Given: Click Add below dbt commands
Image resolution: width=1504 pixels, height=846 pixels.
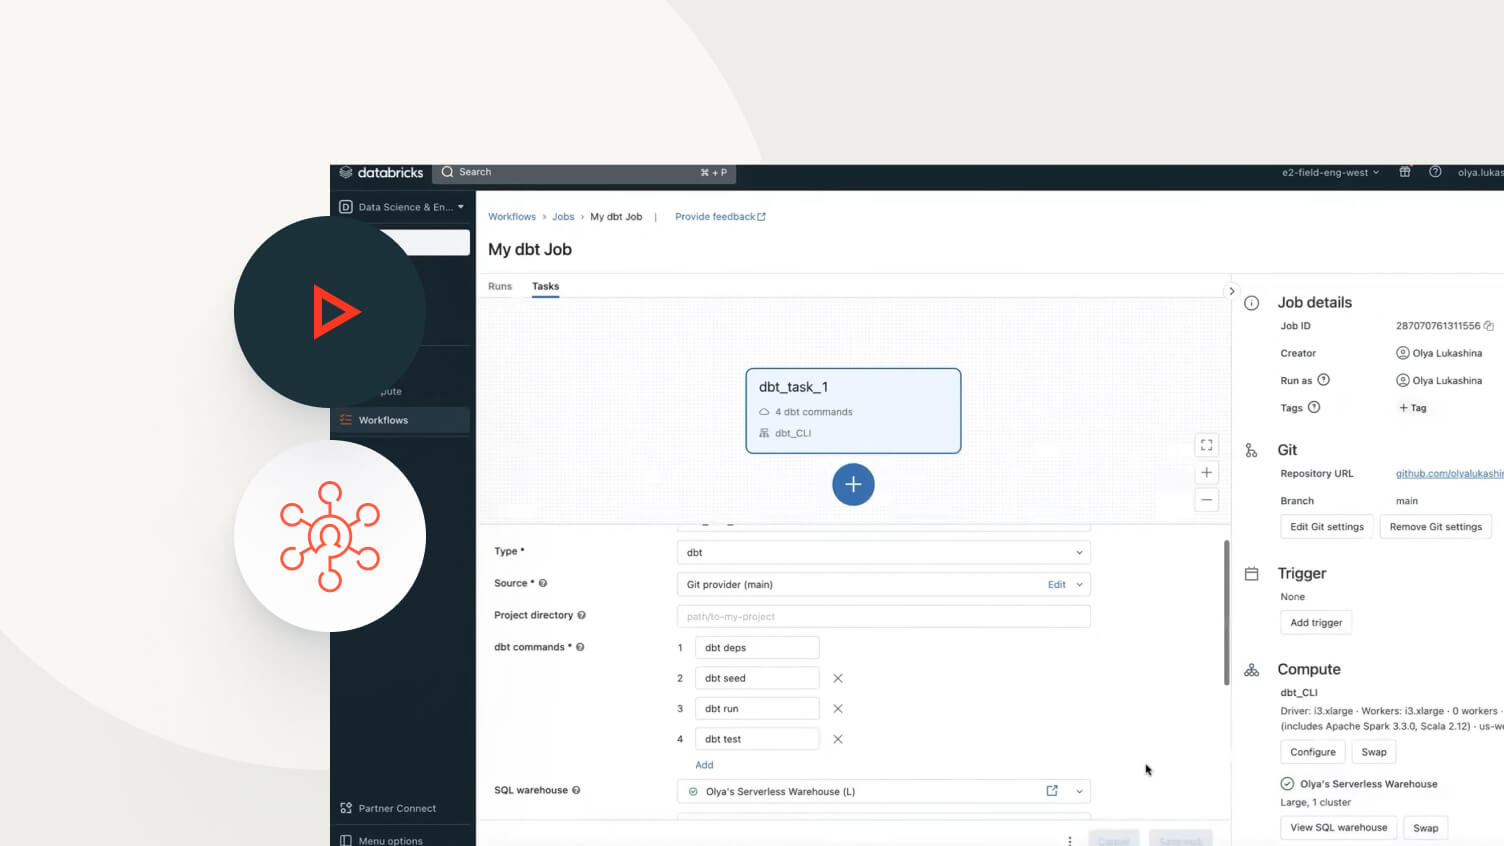Looking at the screenshot, I should tap(704, 765).
